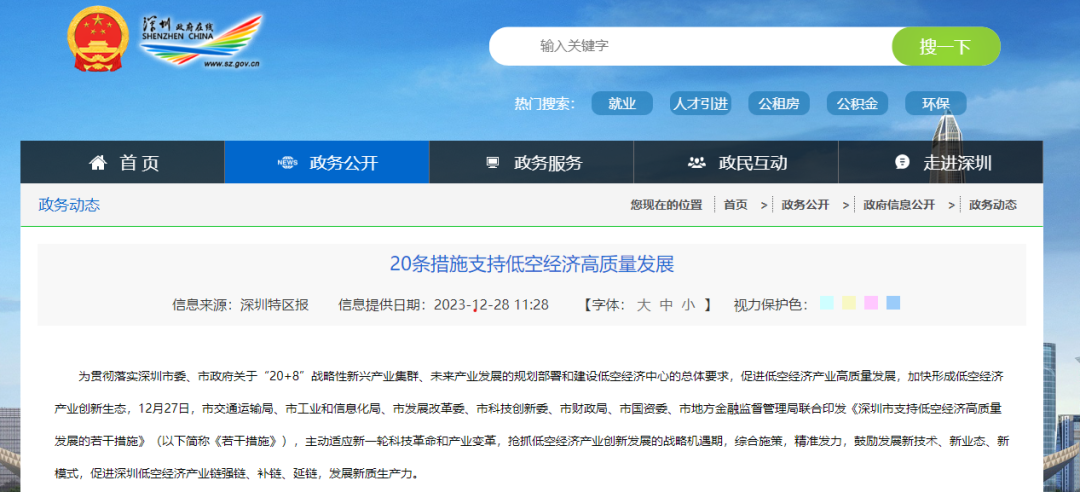Set font size to 中

pyautogui.click(x=666, y=305)
